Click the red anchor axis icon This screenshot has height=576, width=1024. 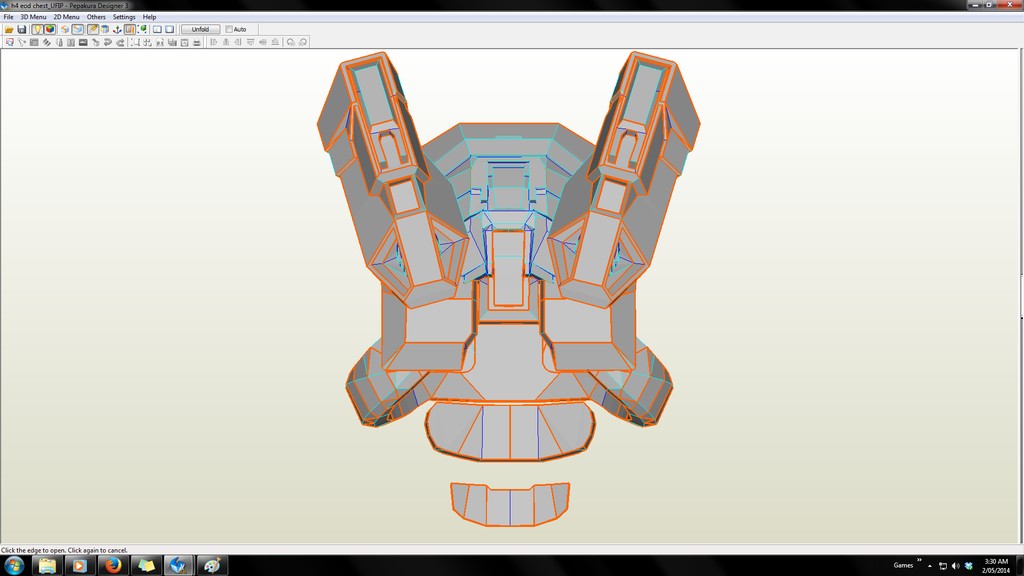tap(117, 29)
